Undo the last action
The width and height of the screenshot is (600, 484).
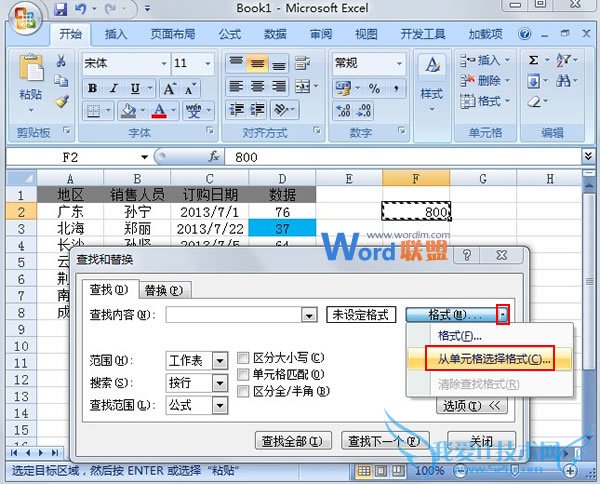click(80, 8)
